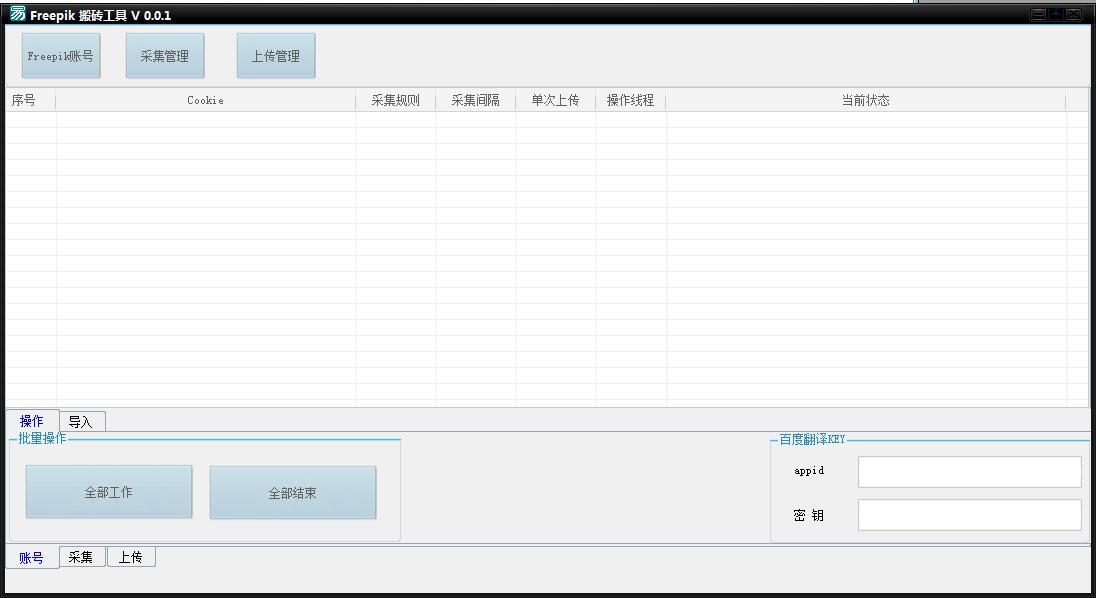Switch to the 导入 tab
Image resolution: width=1096 pixels, height=598 pixels.
[80, 421]
